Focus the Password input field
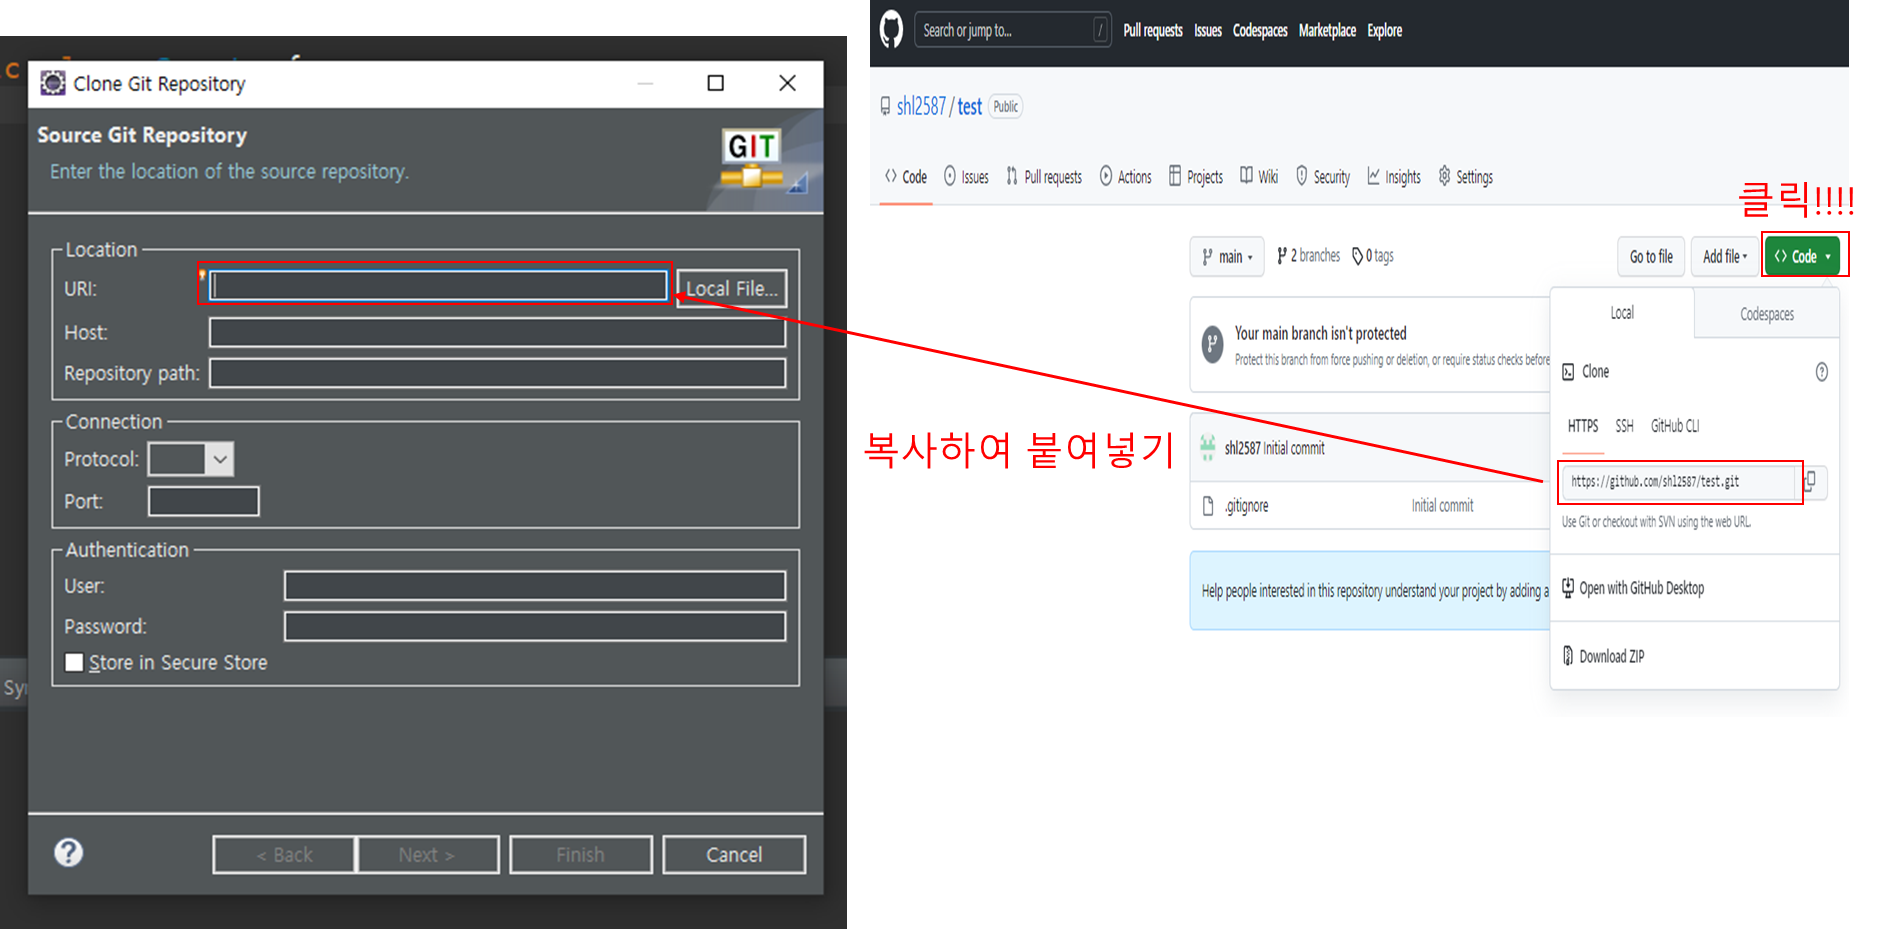This screenshot has width=1880, height=929. tap(535, 627)
